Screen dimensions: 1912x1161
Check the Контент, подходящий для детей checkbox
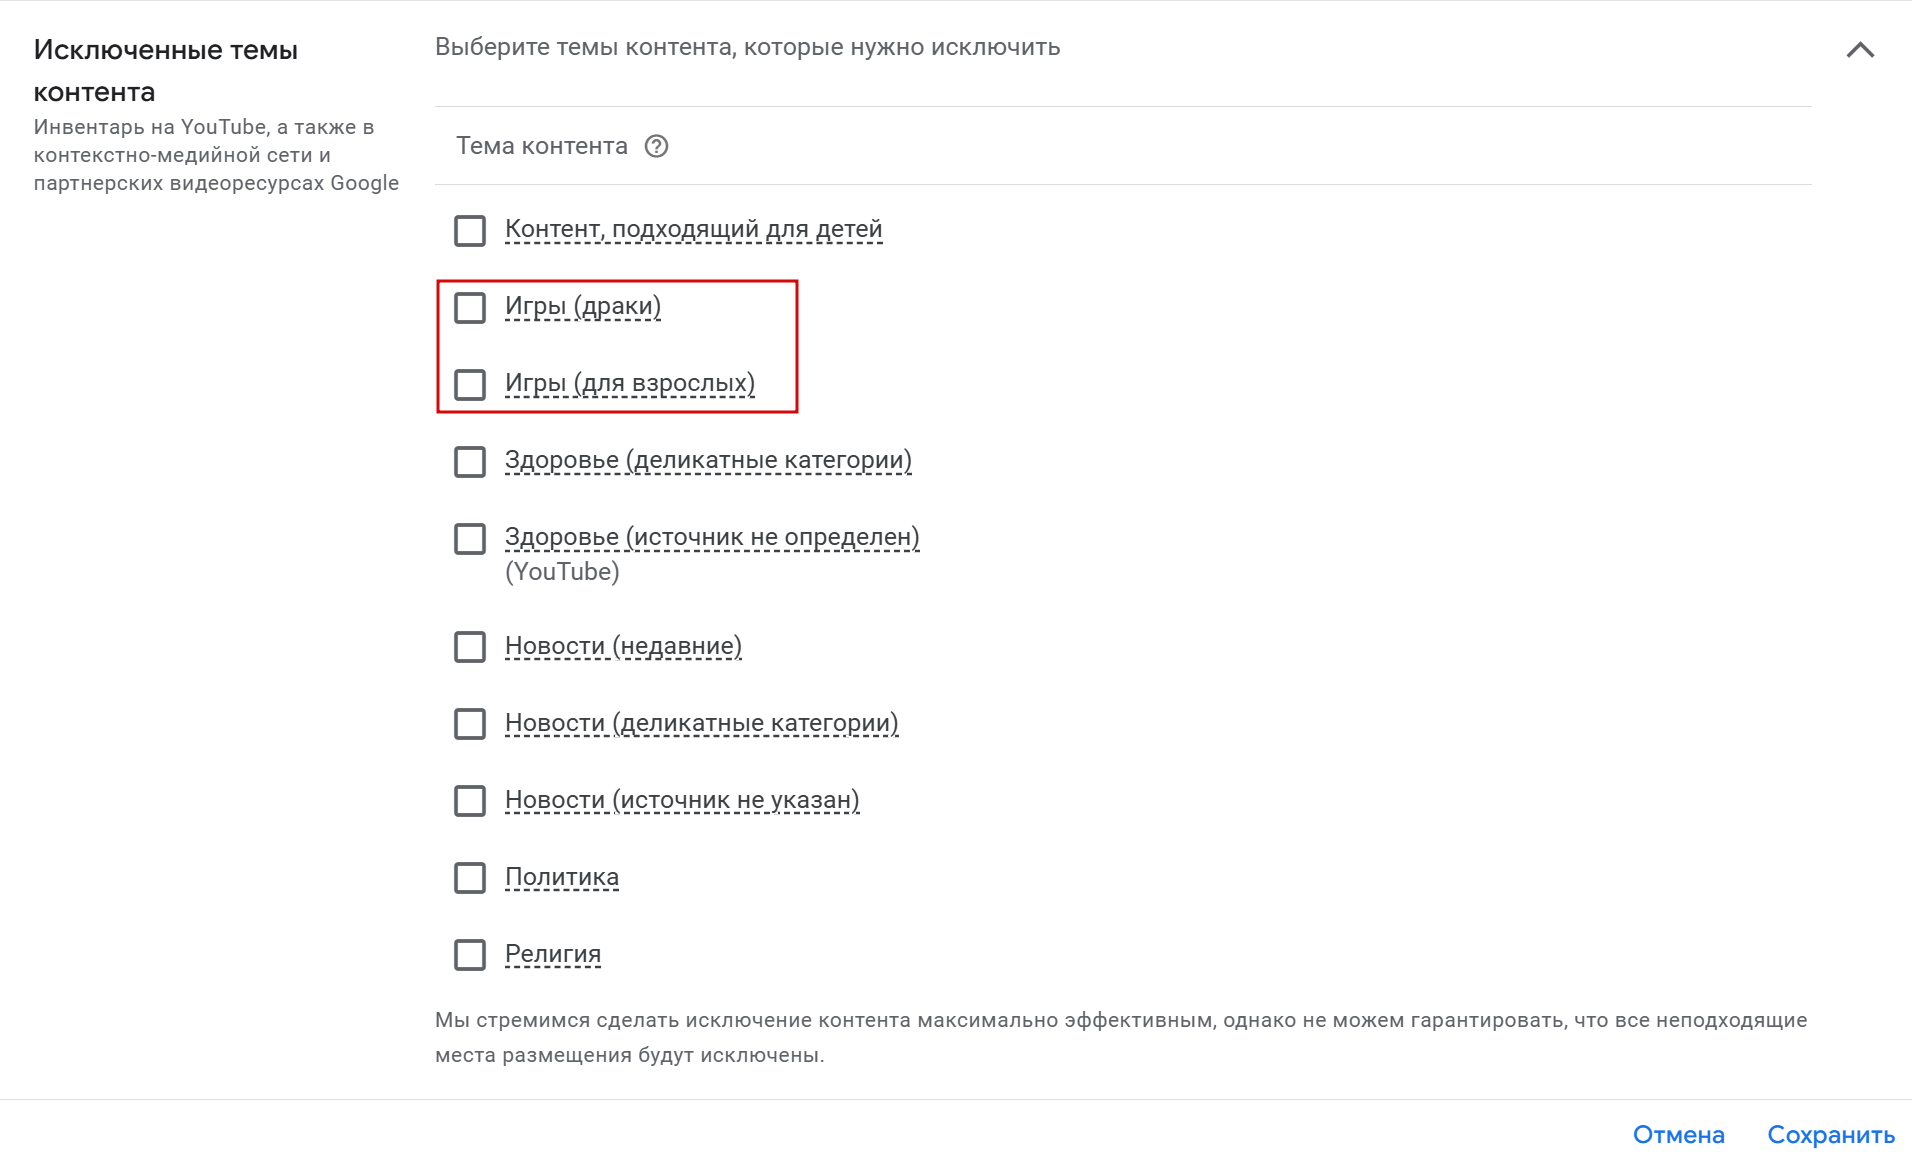470,231
